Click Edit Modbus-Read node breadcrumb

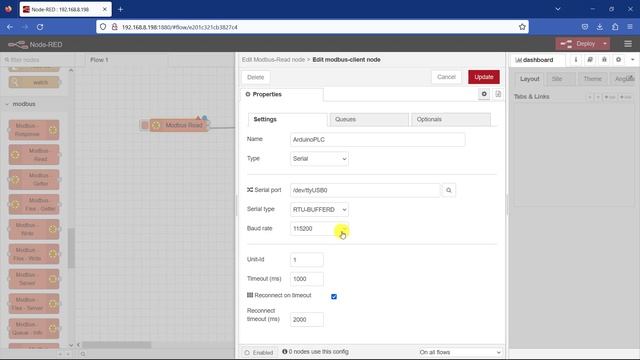click(x=273, y=60)
